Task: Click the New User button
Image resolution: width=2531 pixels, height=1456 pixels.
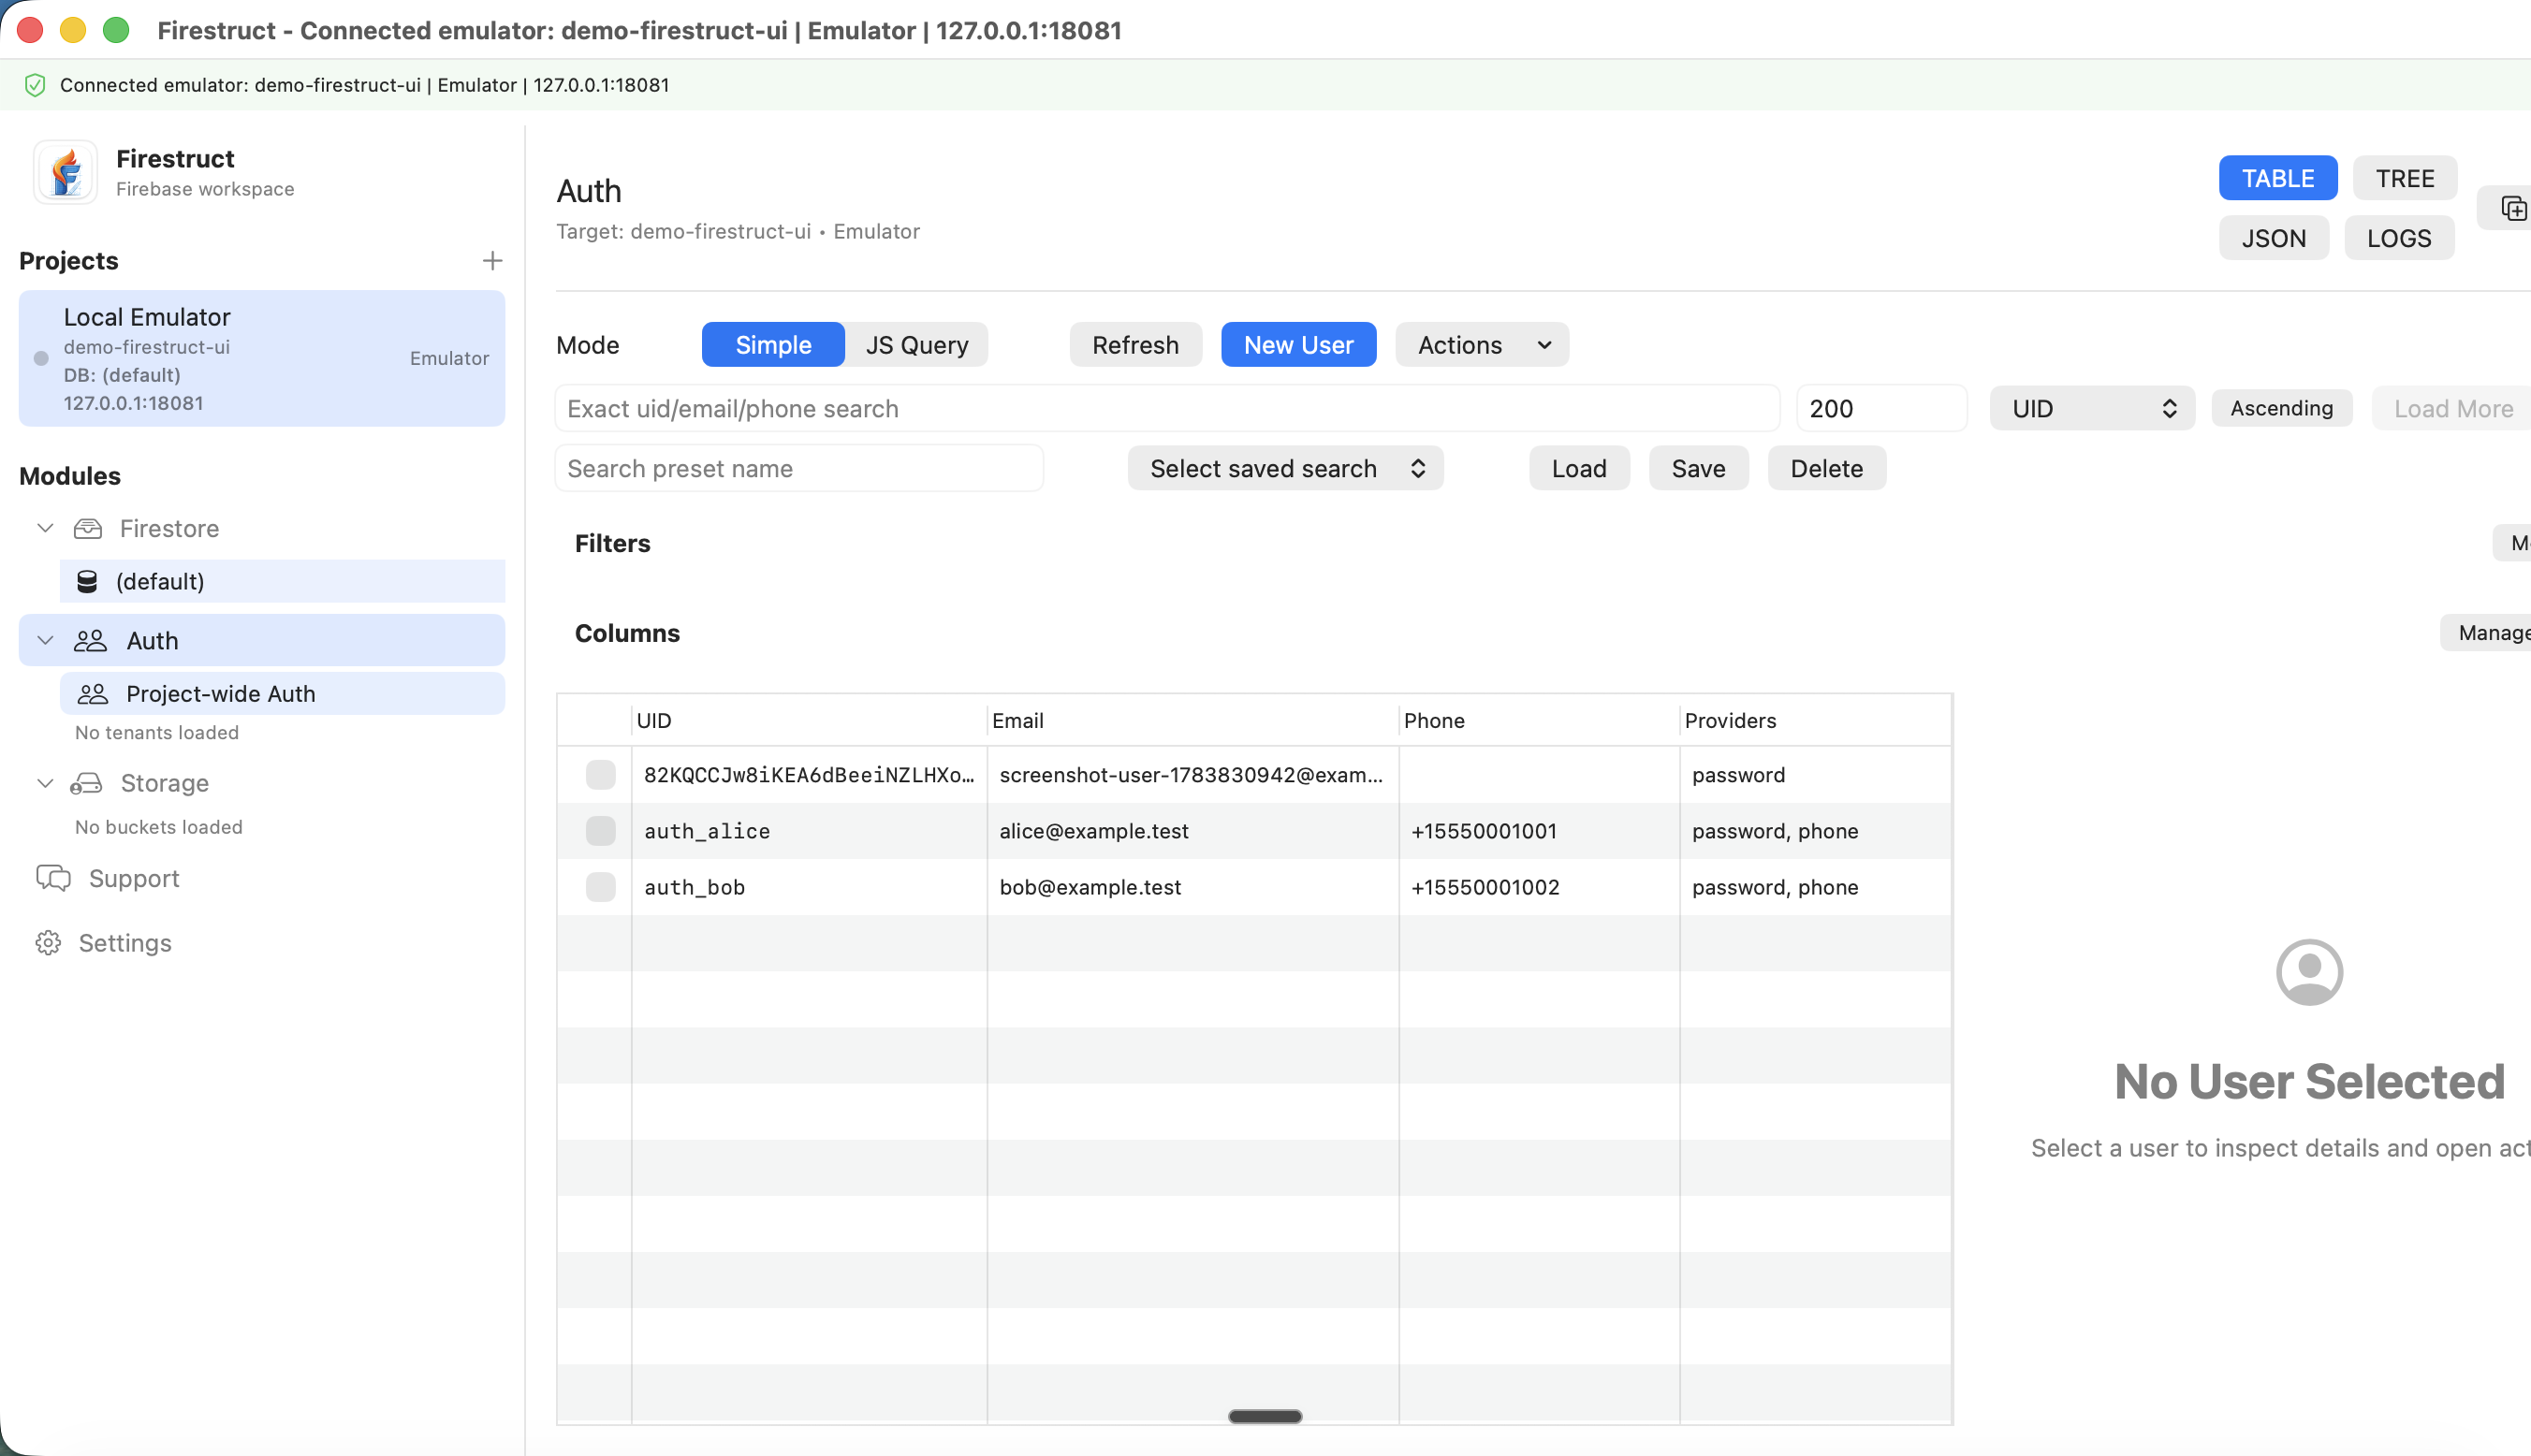Action: pos(1298,345)
